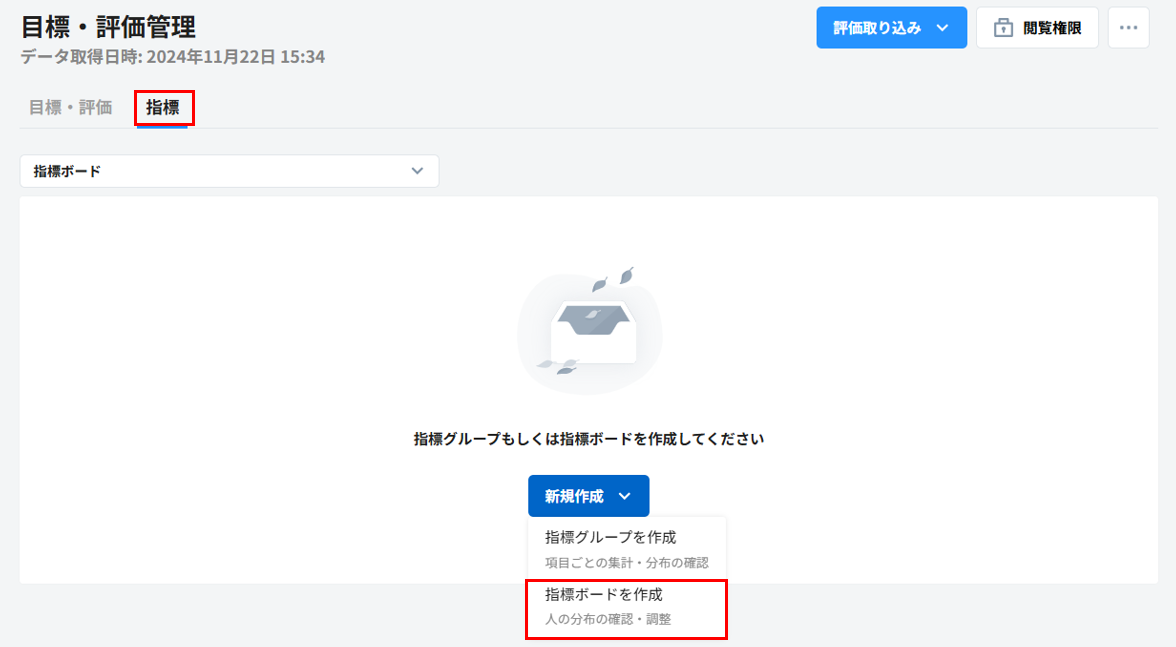Click the blue underline beneath 指標 tab
The image size is (1176, 647).
162,126
